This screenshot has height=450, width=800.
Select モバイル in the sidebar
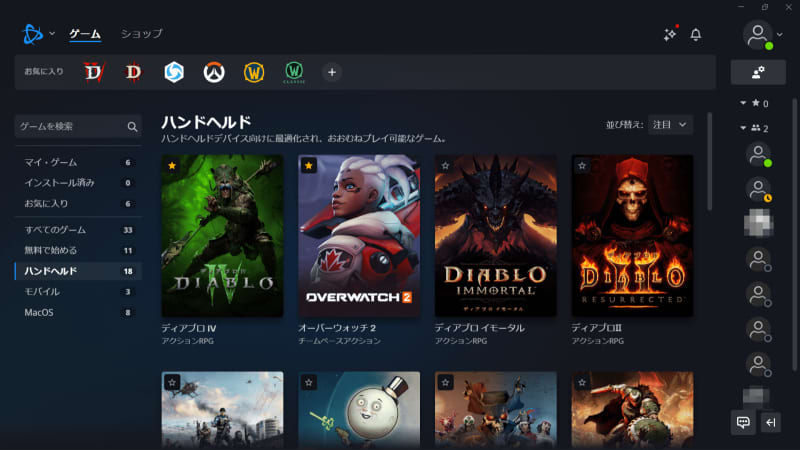pyautogui.click(x=42, y=291)
